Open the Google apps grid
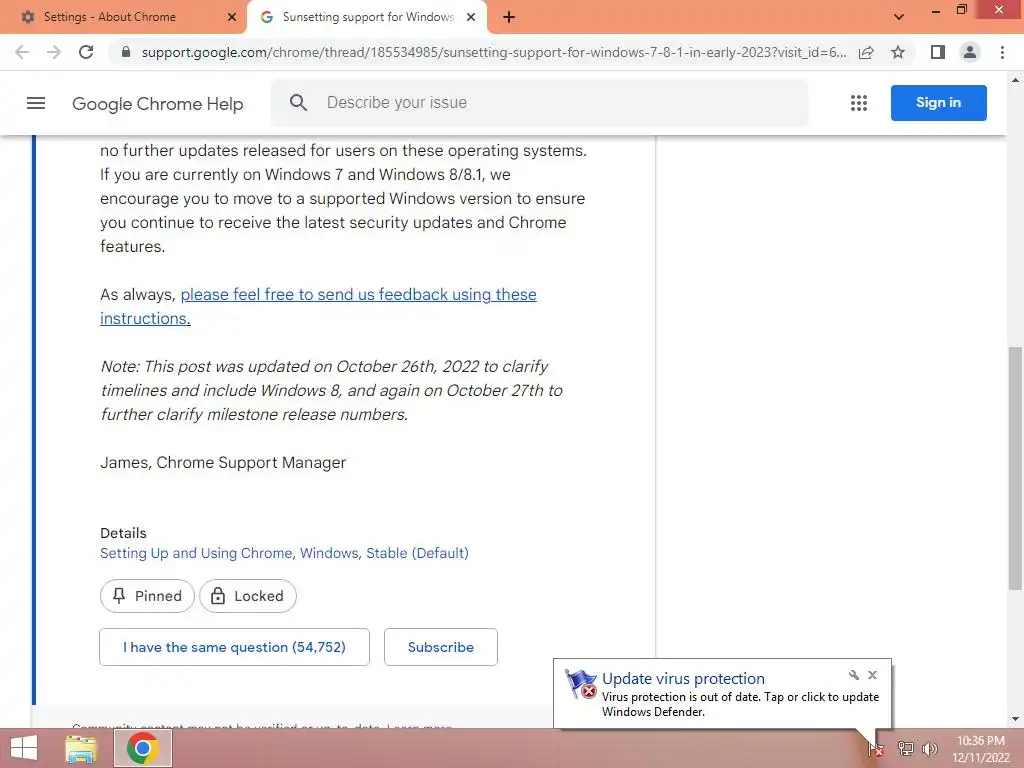Screen dimensions: 1024x768 click(x=859, y=103)
